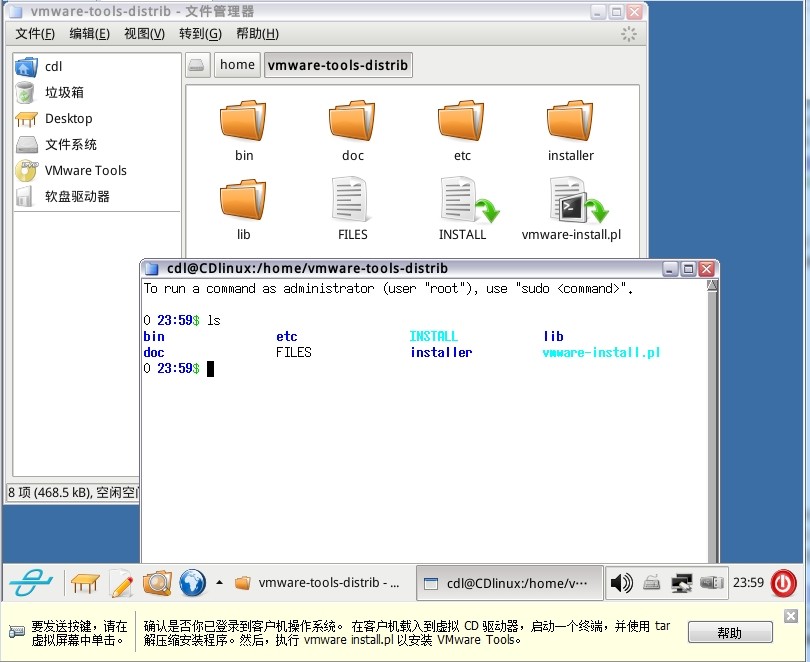Screen dimensions: 810x662
Task: Click the battery tray icon
Action: pos(711,583)
